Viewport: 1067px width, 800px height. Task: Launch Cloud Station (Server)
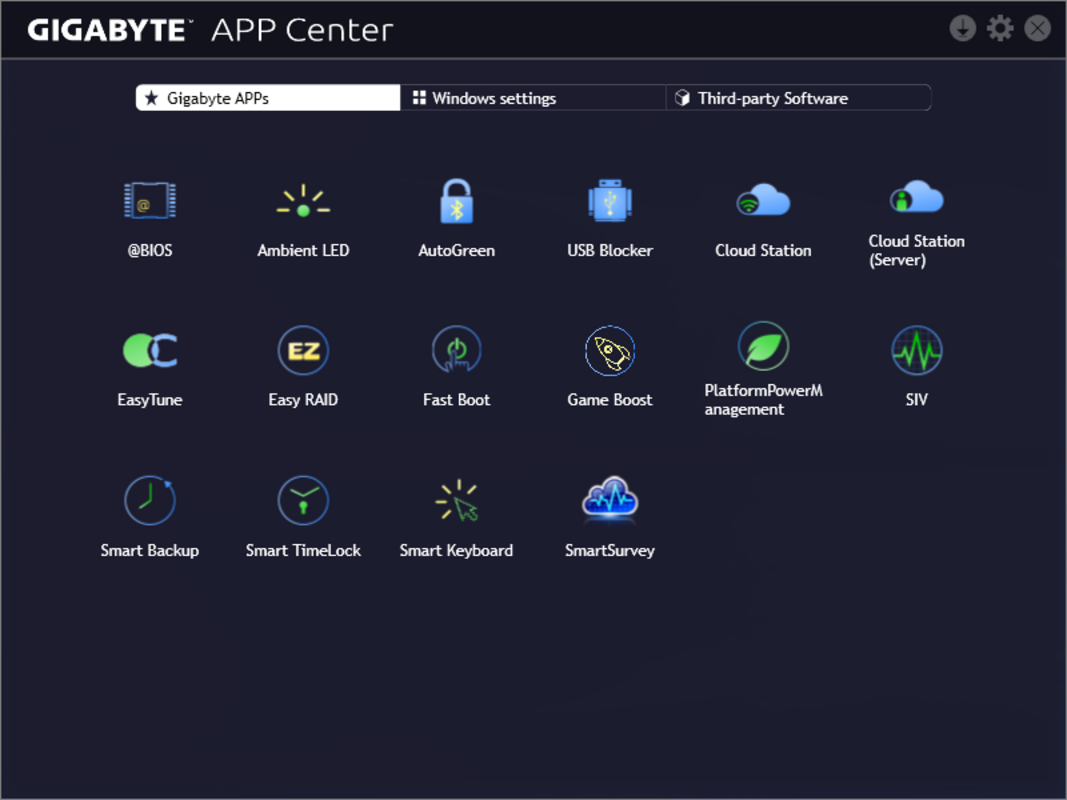(916, 200)
